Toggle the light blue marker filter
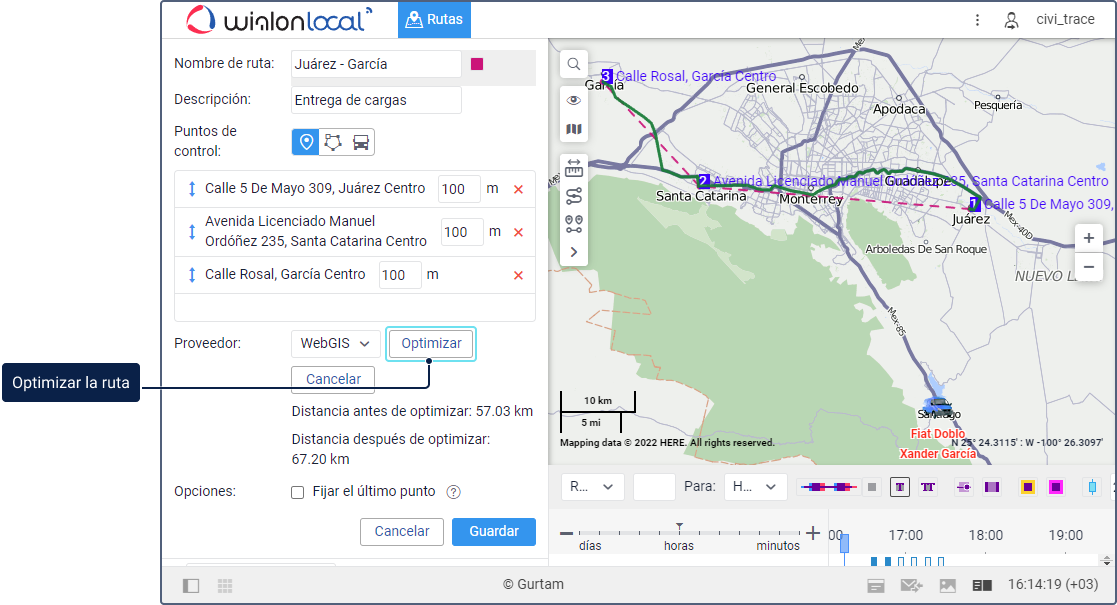This screenshot has width=1117, height=605. click(x=1092, y=487)
